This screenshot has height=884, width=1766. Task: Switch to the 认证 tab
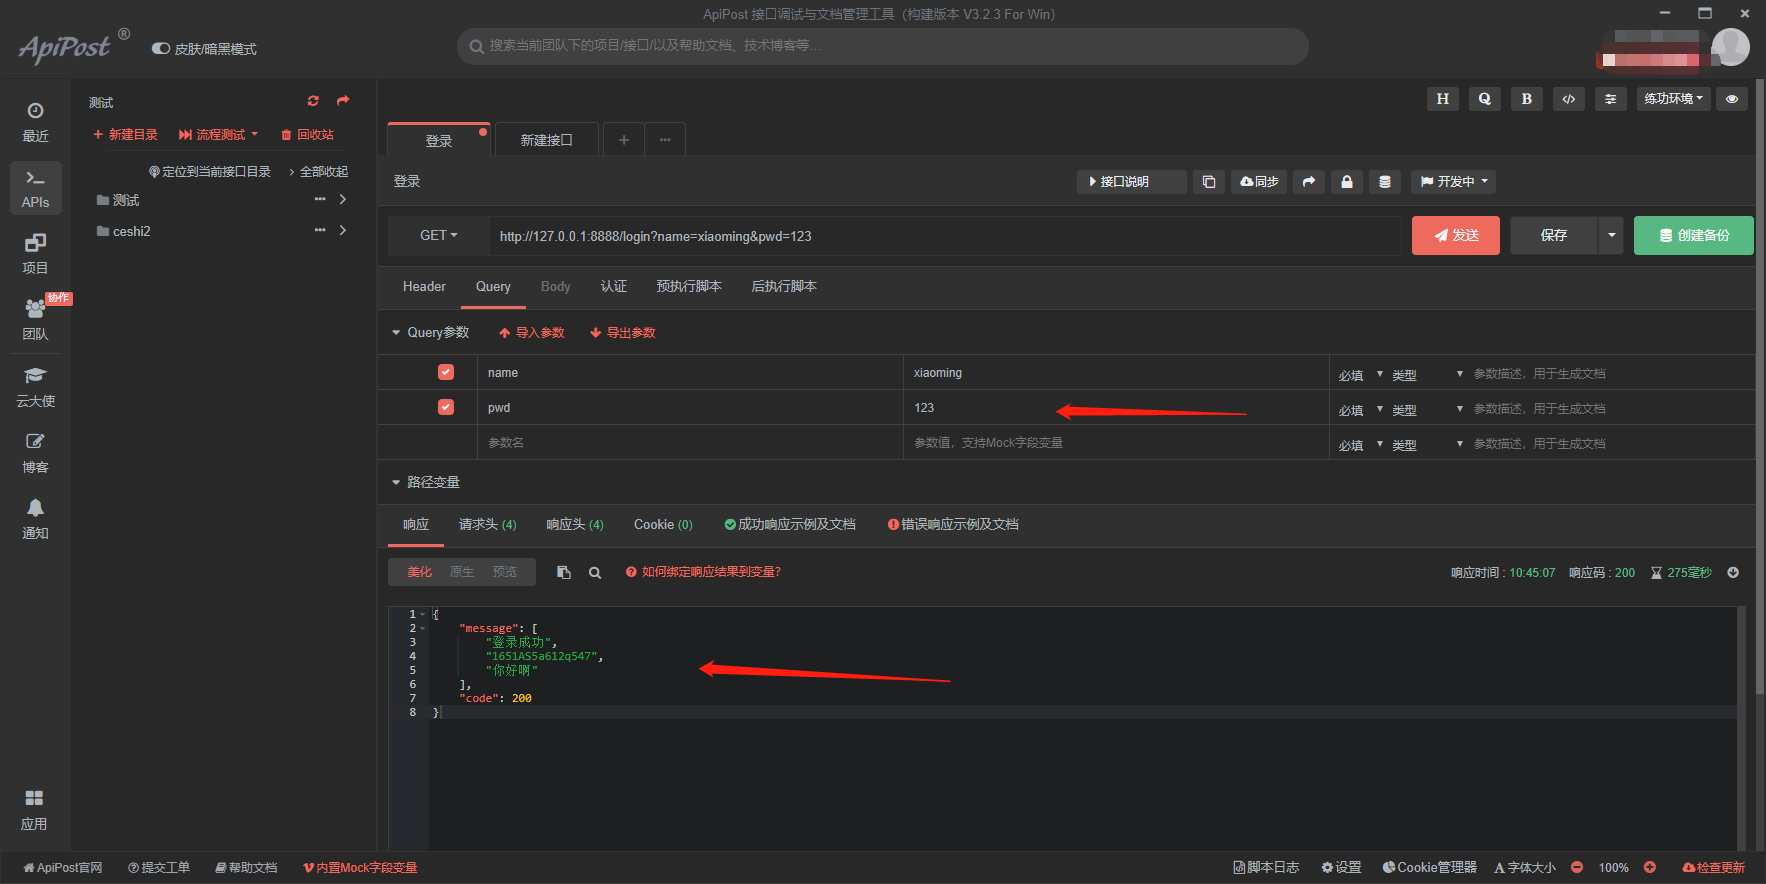click(x=614, y=287)
